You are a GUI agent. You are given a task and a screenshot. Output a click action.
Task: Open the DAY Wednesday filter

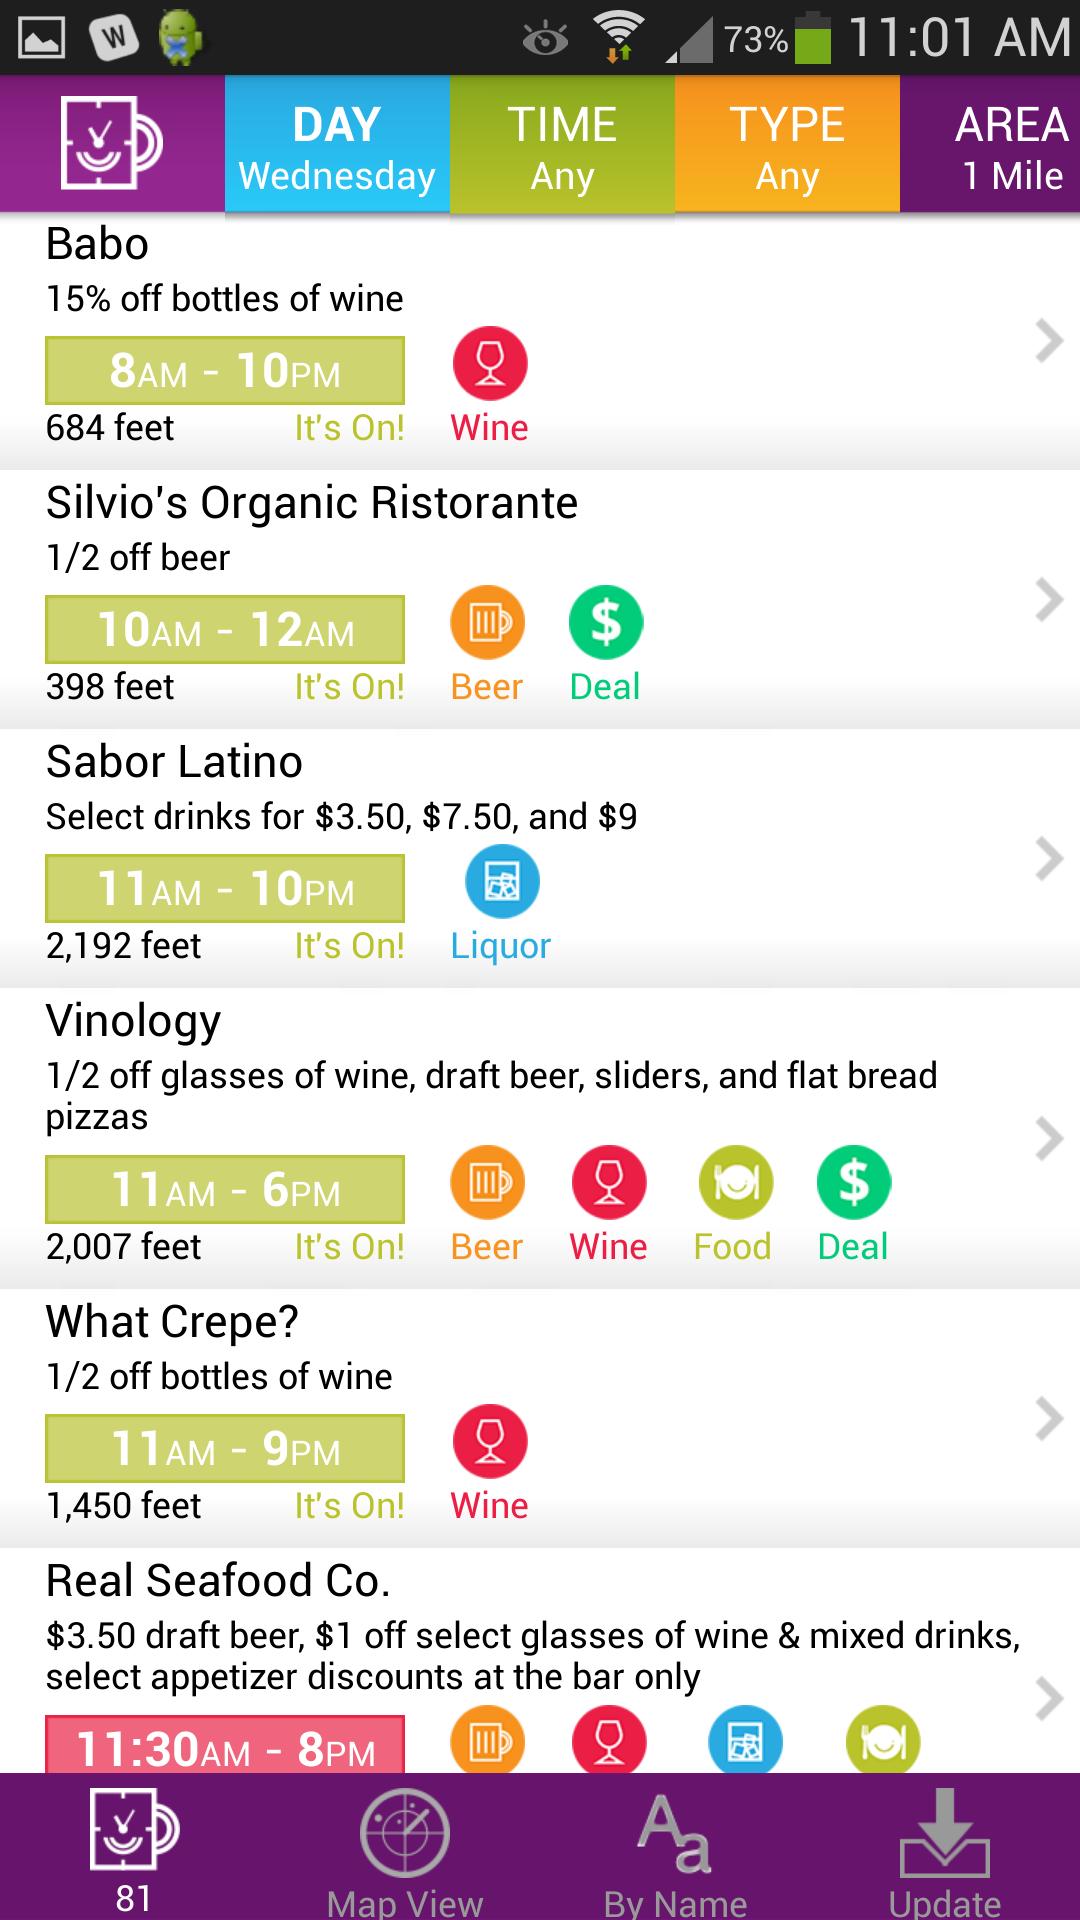(337, 145)
